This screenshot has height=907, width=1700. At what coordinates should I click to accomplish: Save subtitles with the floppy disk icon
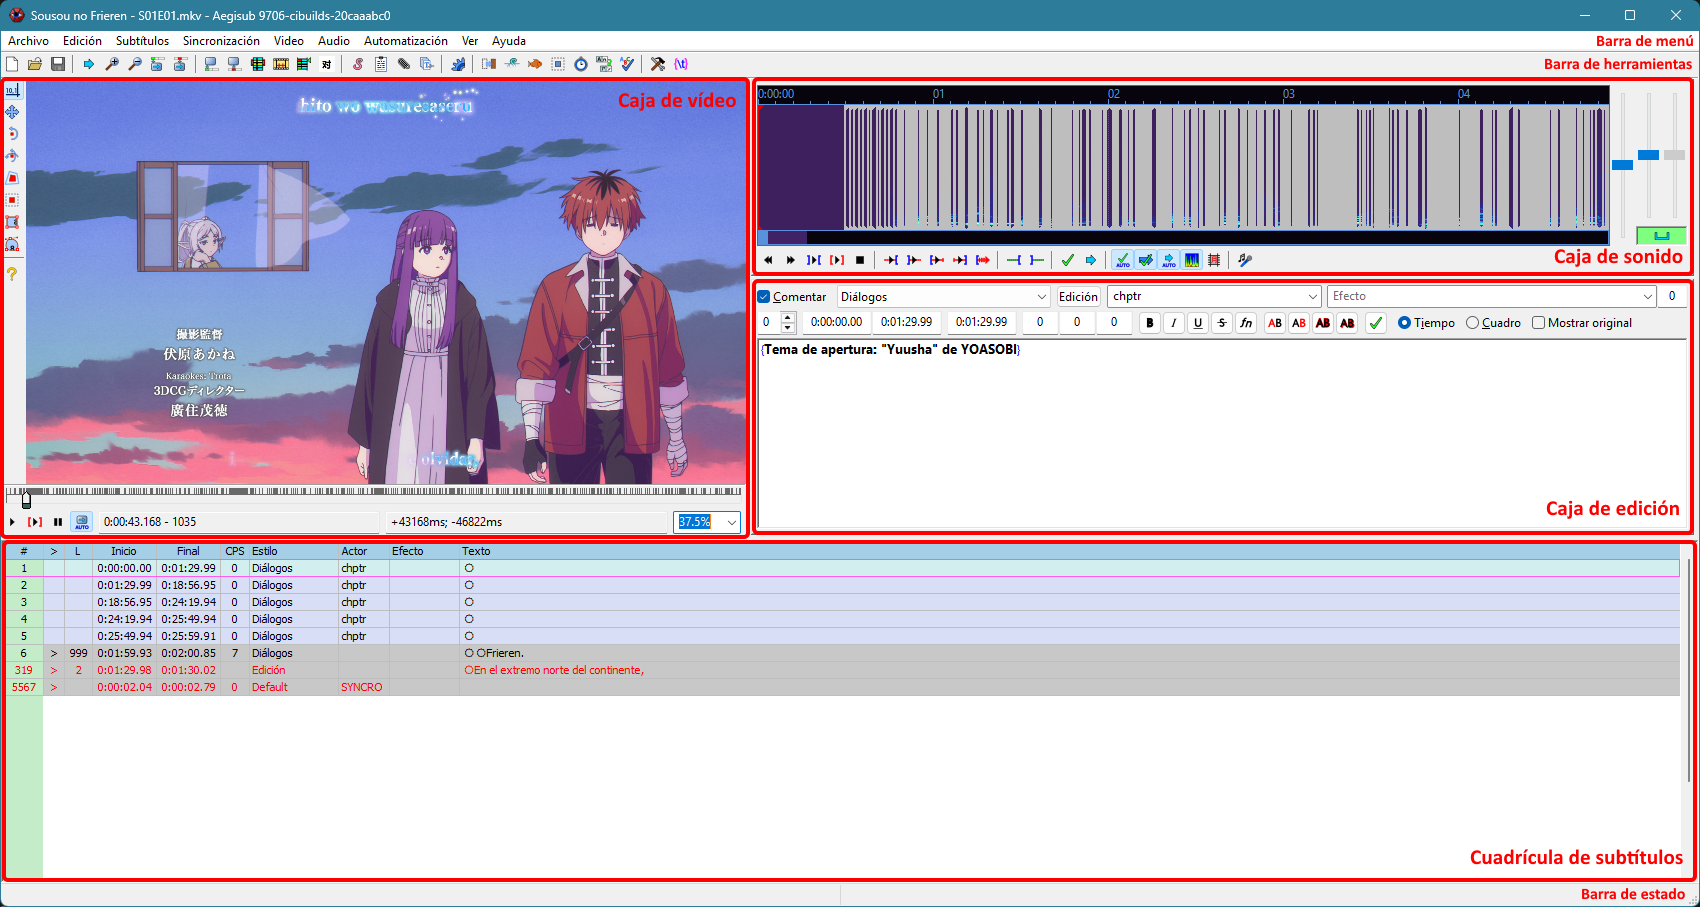point(58,64)
